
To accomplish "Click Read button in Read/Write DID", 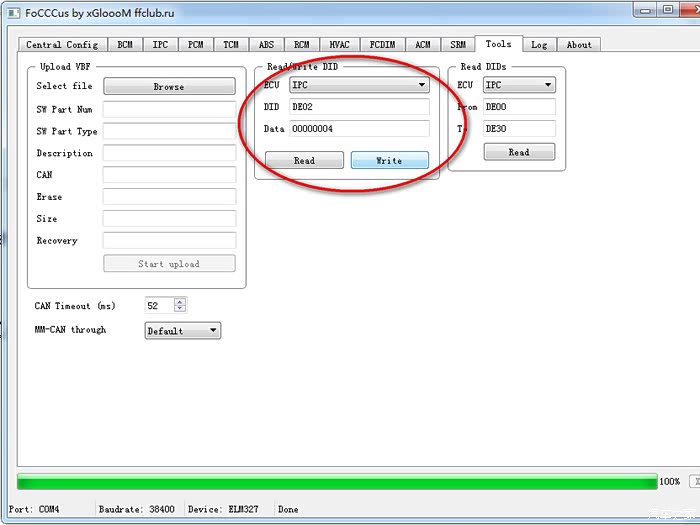I will click(304, 161).
